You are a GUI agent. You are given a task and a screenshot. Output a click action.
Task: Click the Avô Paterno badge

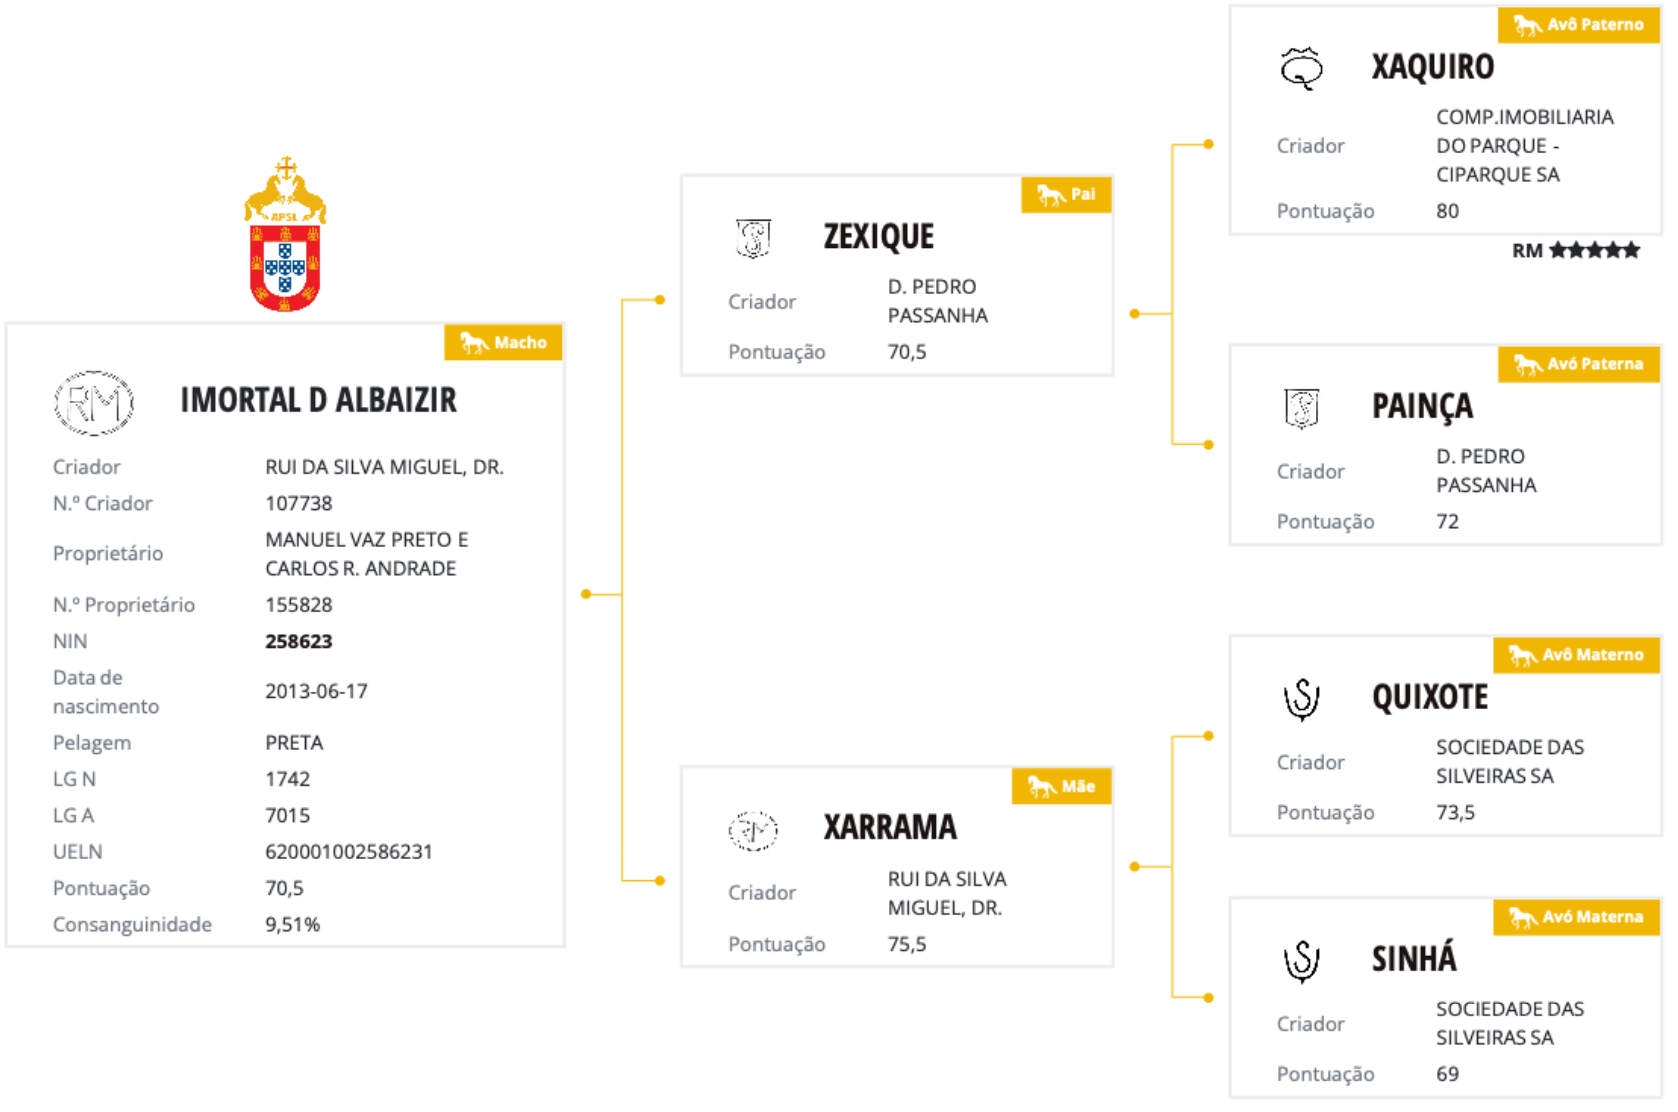[1578, 25]
